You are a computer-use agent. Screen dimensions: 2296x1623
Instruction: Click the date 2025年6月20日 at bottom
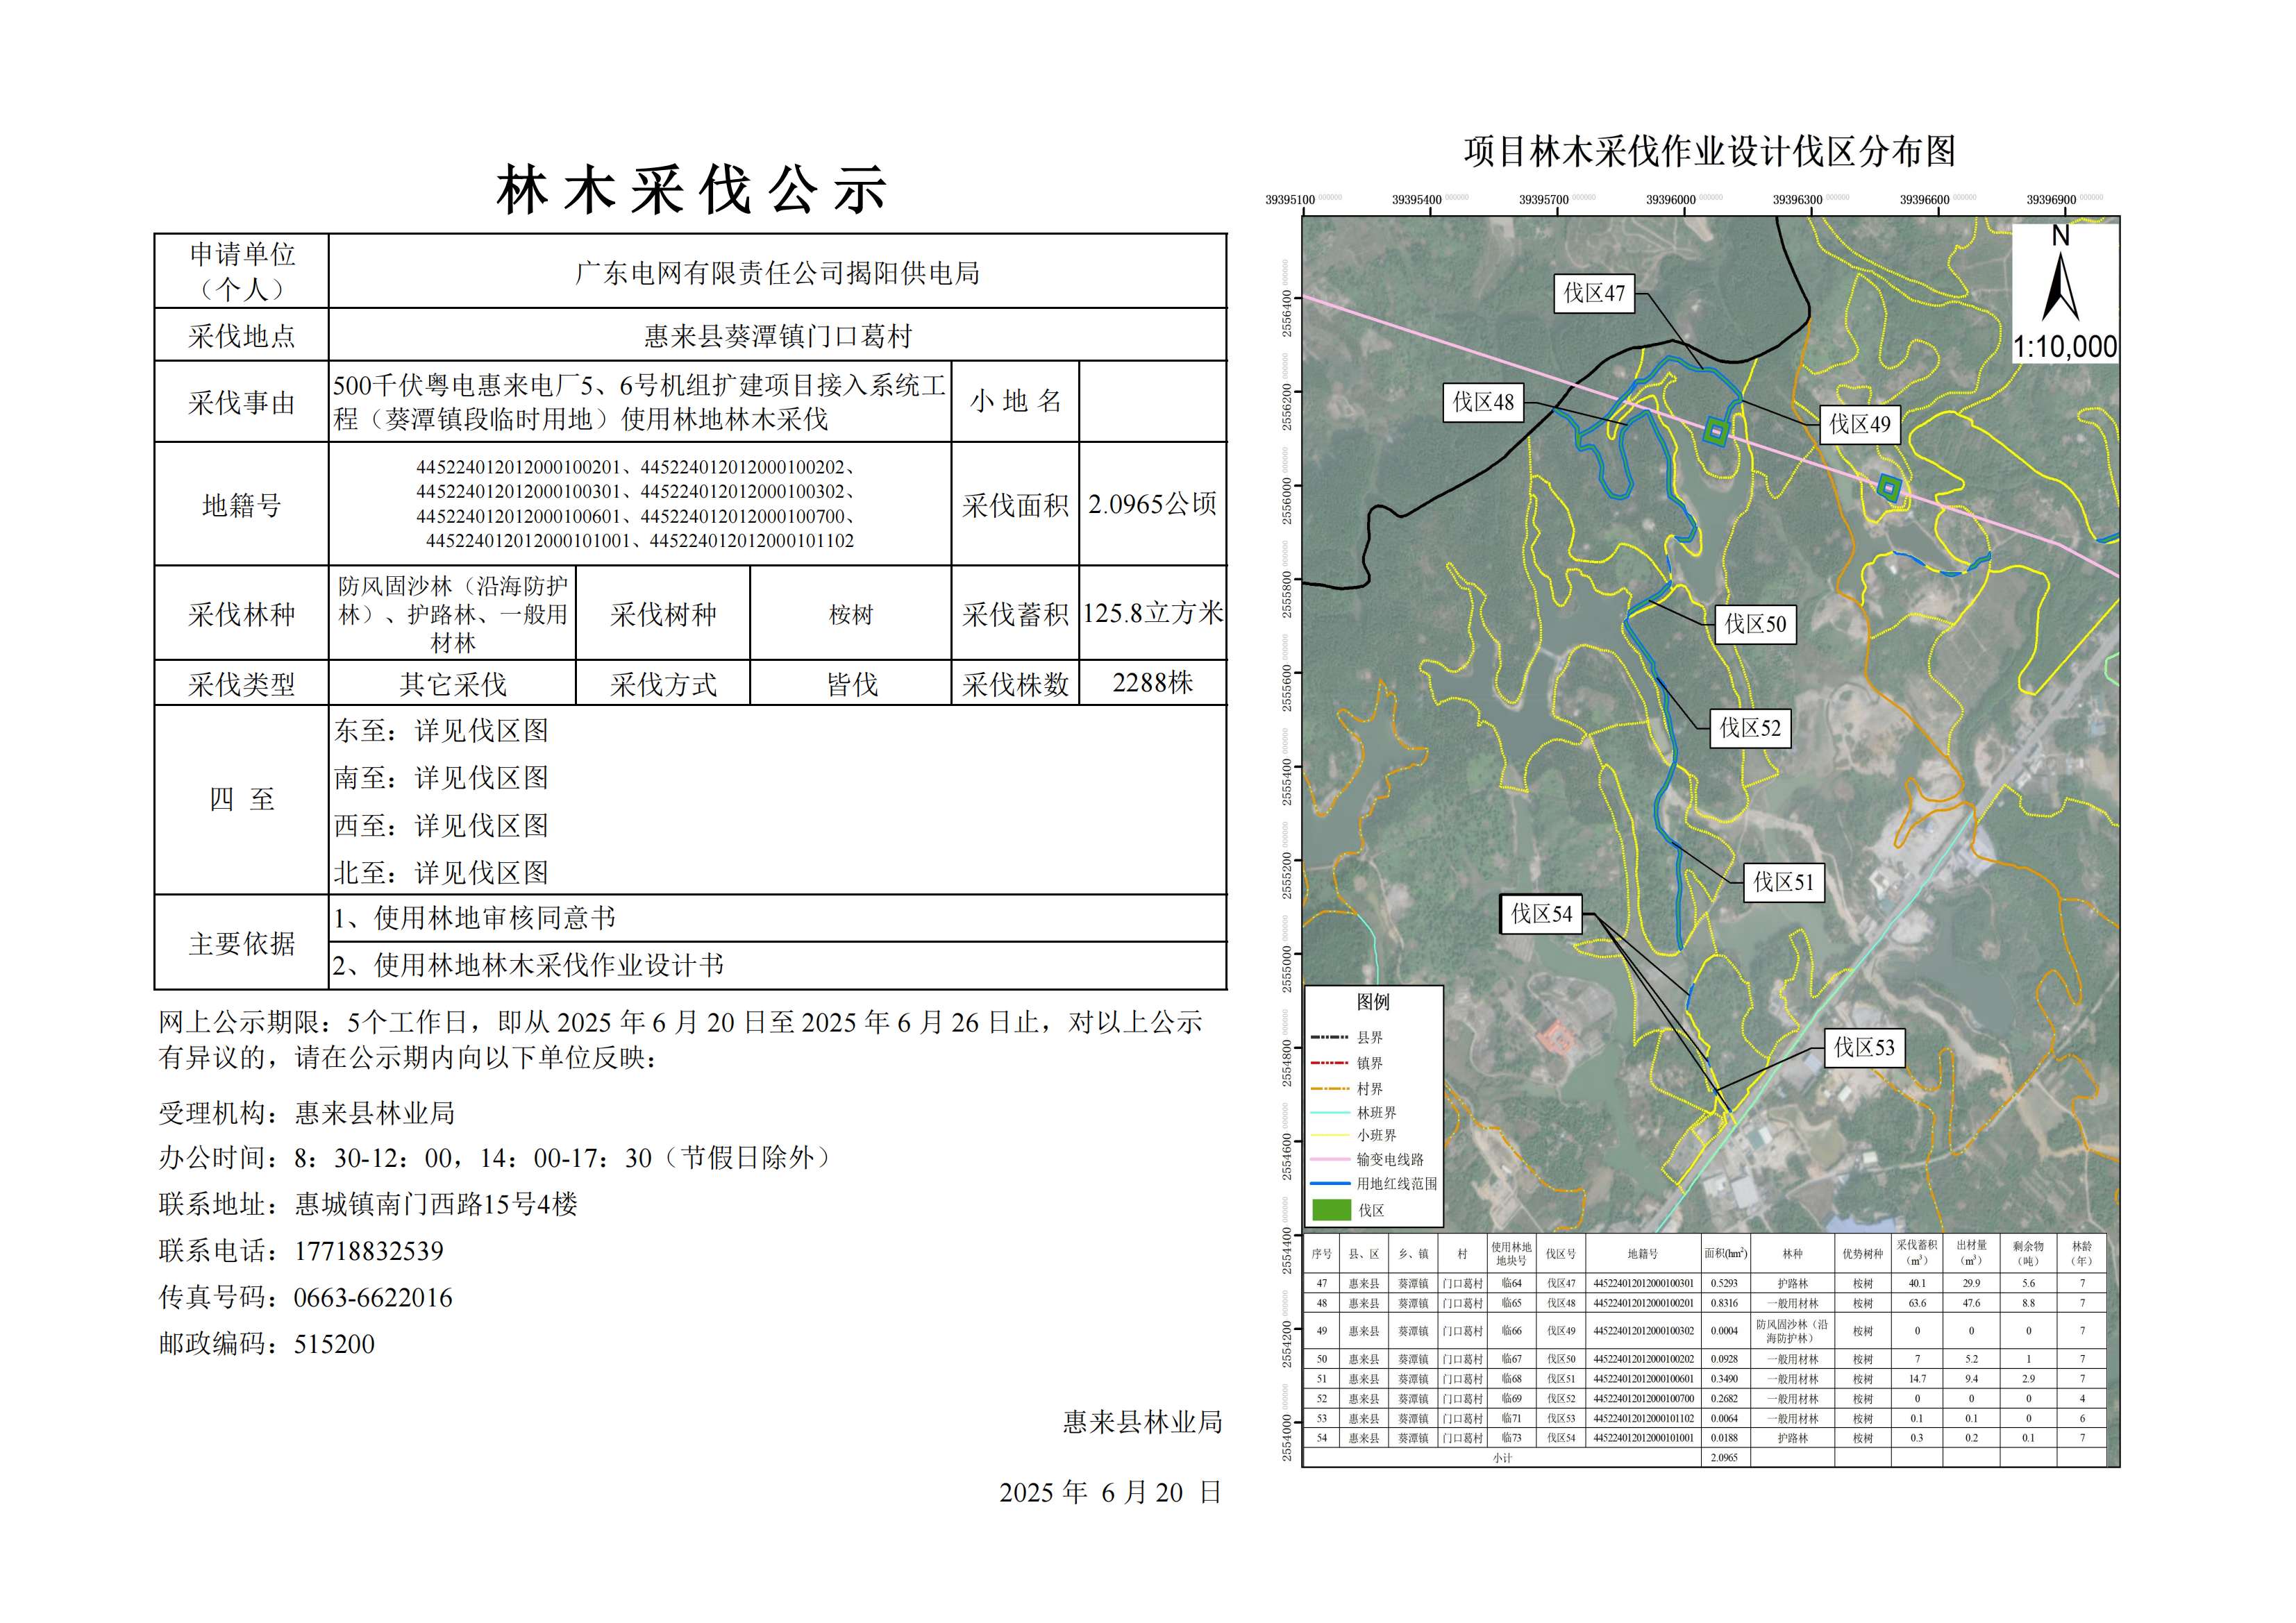(1110, 1492)
